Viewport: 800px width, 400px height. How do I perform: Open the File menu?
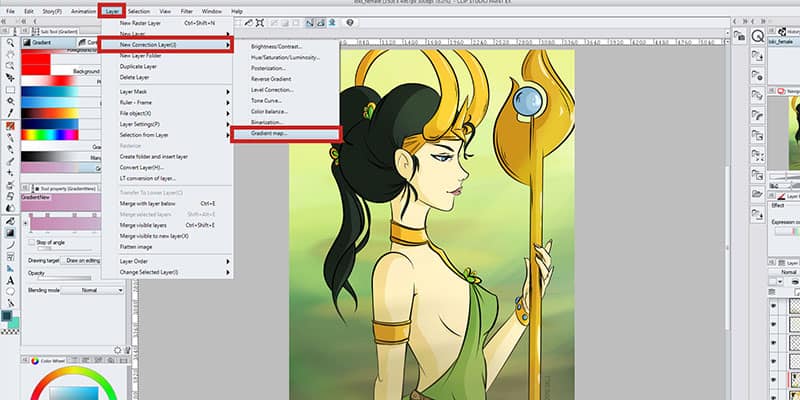10,11
